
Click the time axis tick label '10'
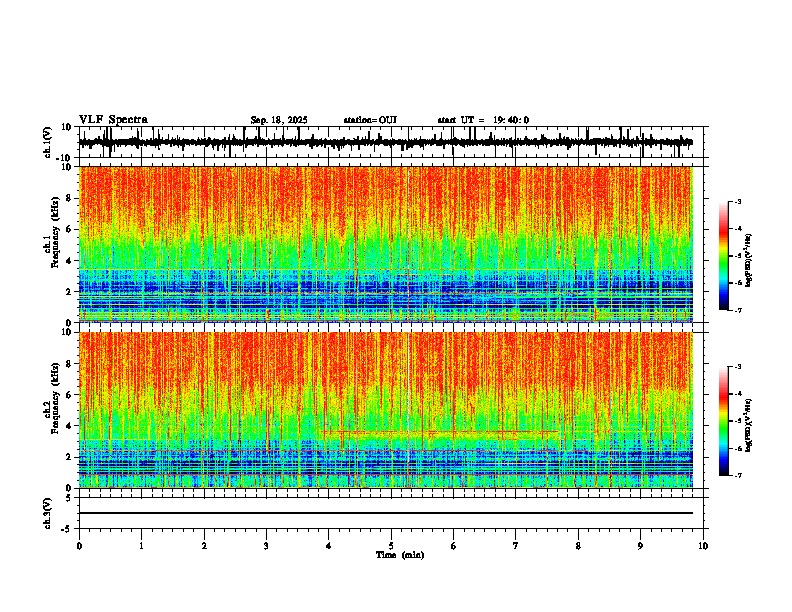click(x=703, y=546)
